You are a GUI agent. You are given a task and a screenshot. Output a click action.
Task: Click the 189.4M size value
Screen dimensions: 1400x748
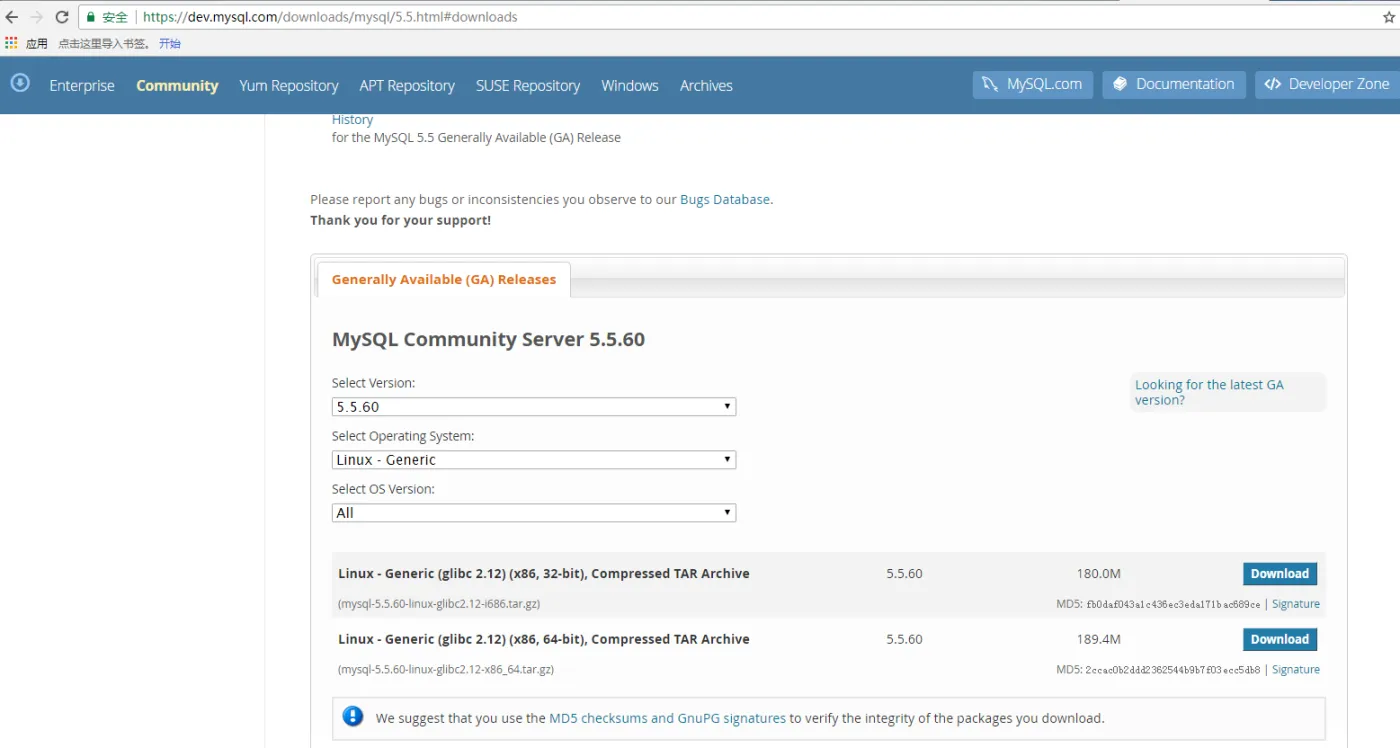point(1099,639)
